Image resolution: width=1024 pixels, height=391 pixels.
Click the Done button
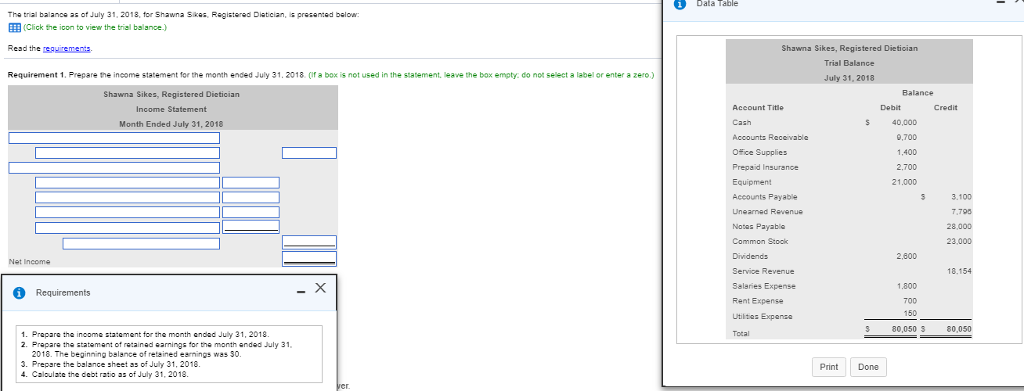pos(868,367)
